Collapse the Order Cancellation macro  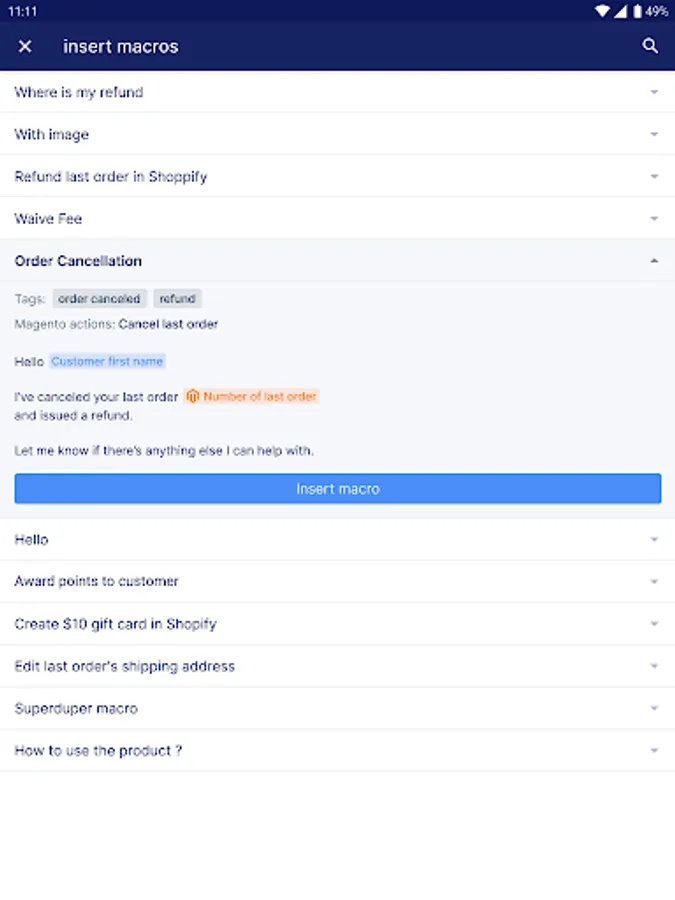tap(654, 261)
